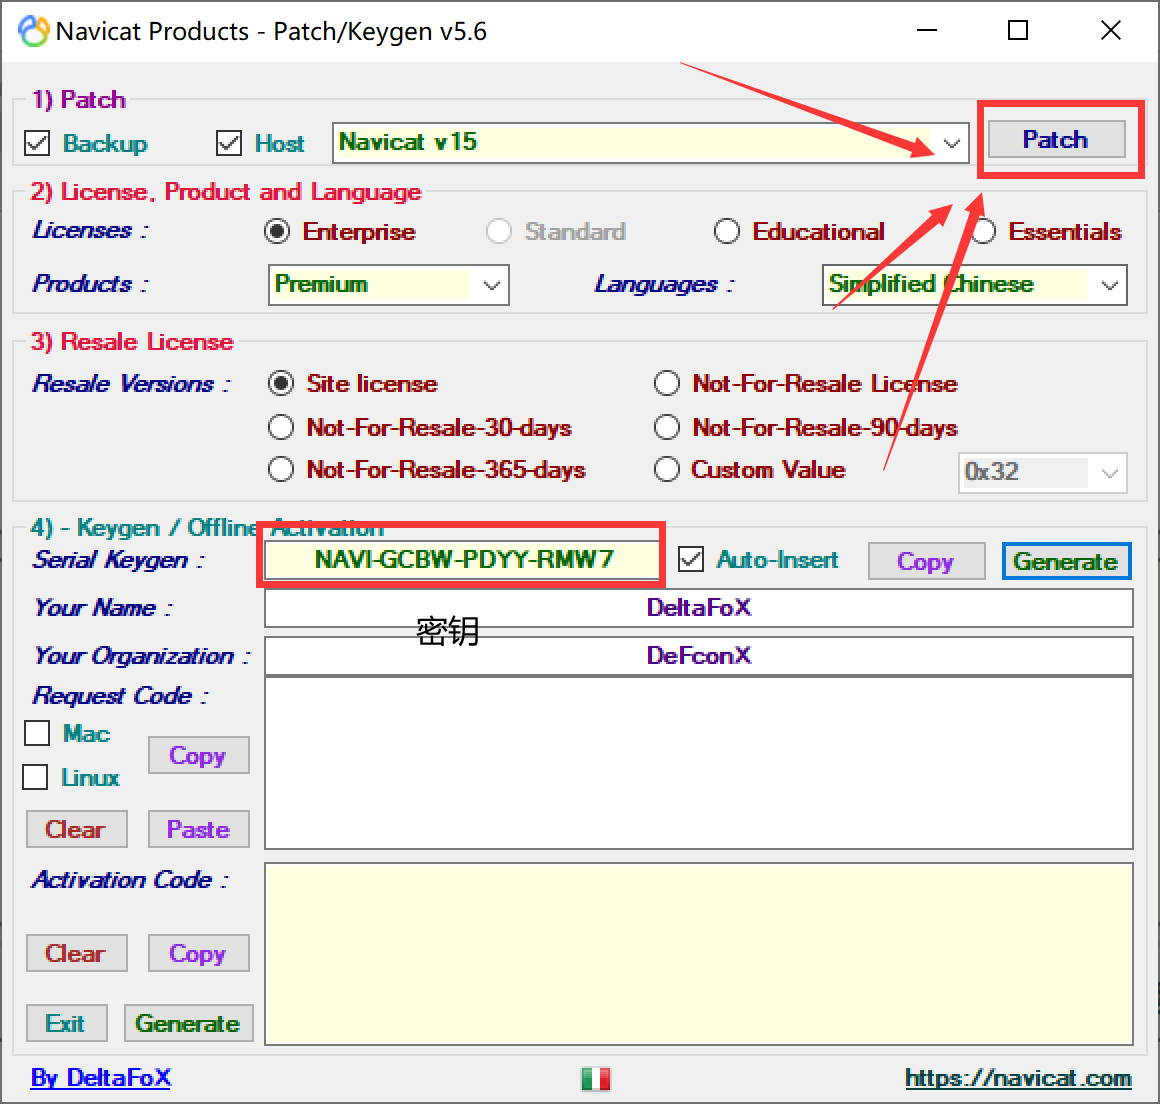The width and height of the screenshot is (1160, 1104).
Task: Select the Educational license radio
Action: [x=726, y=232]
